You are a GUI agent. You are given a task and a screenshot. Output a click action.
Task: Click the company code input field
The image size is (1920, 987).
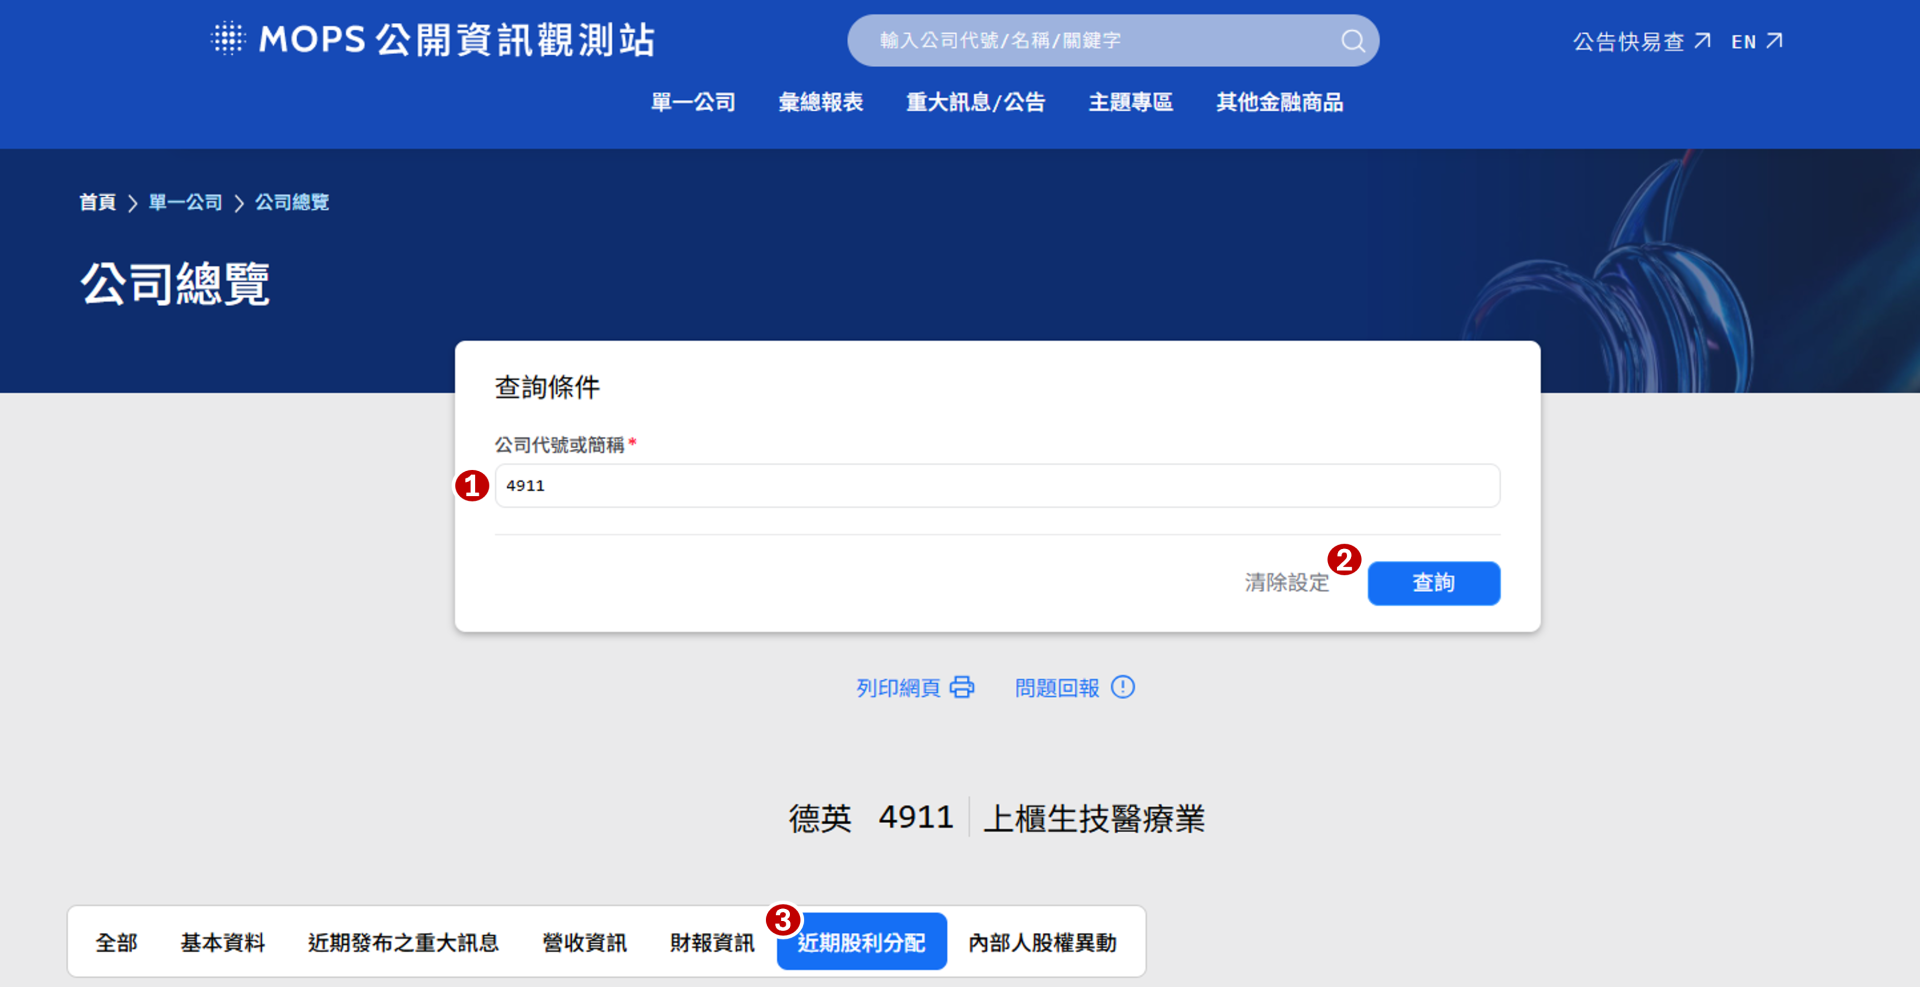(x=997, y=486)
